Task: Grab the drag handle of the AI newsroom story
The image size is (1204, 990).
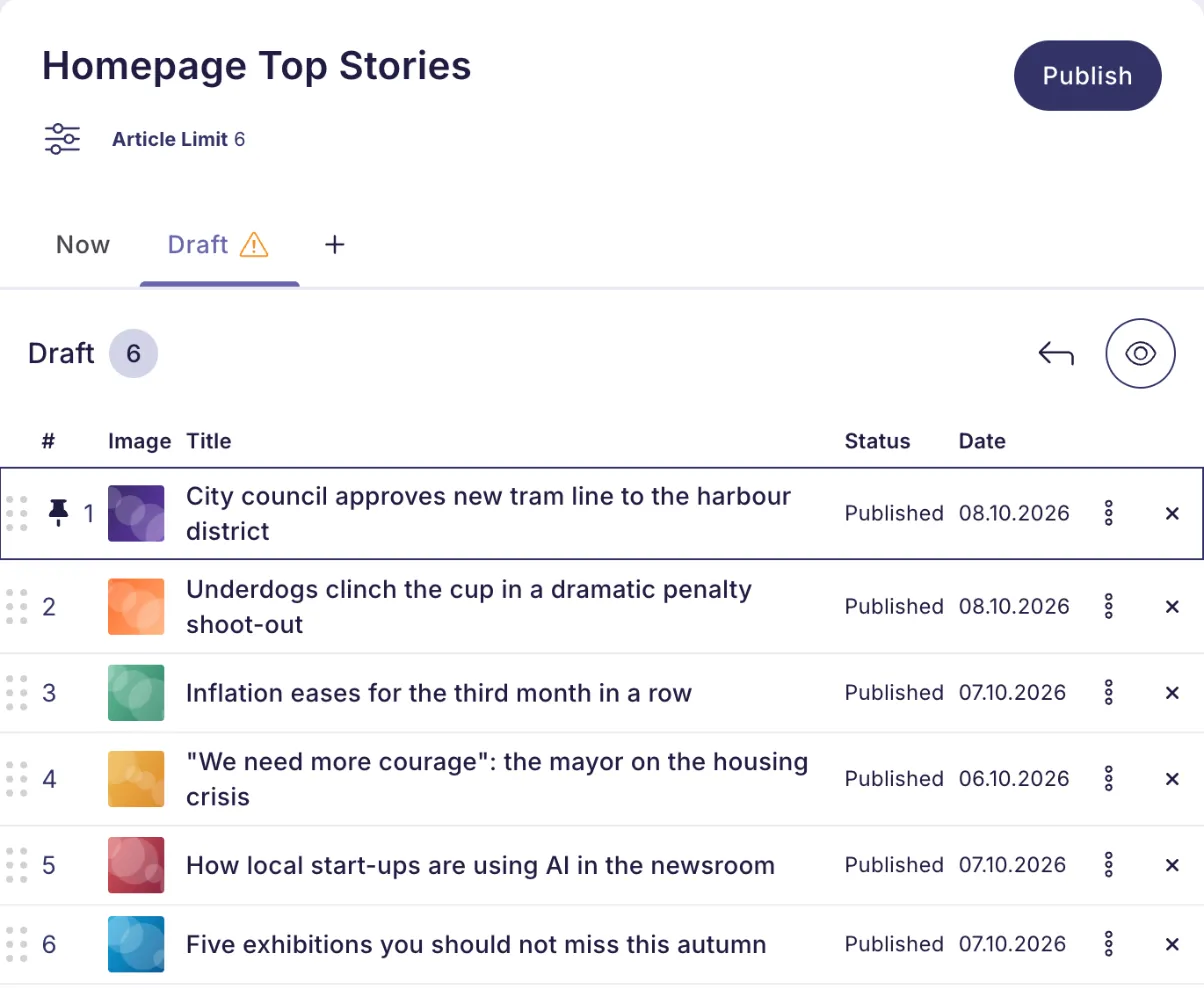Action: tap(16, 865)
